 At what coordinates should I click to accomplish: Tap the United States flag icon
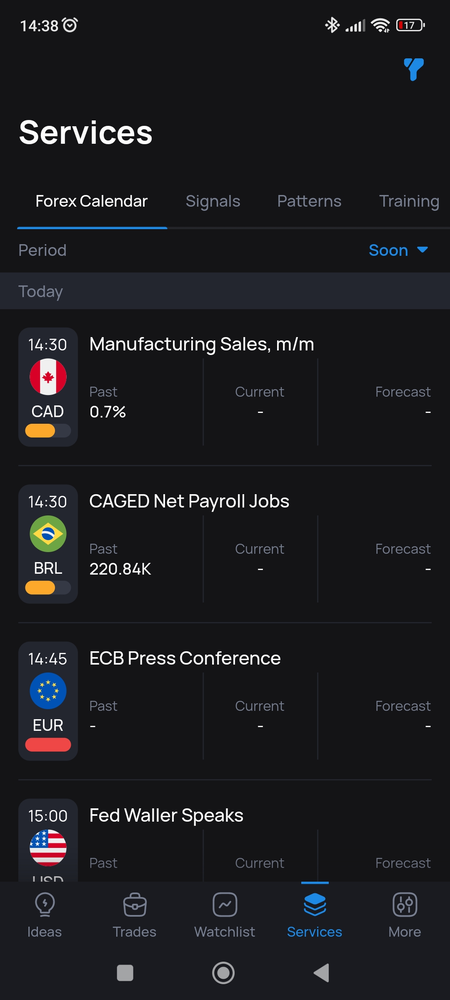(48, 848)
